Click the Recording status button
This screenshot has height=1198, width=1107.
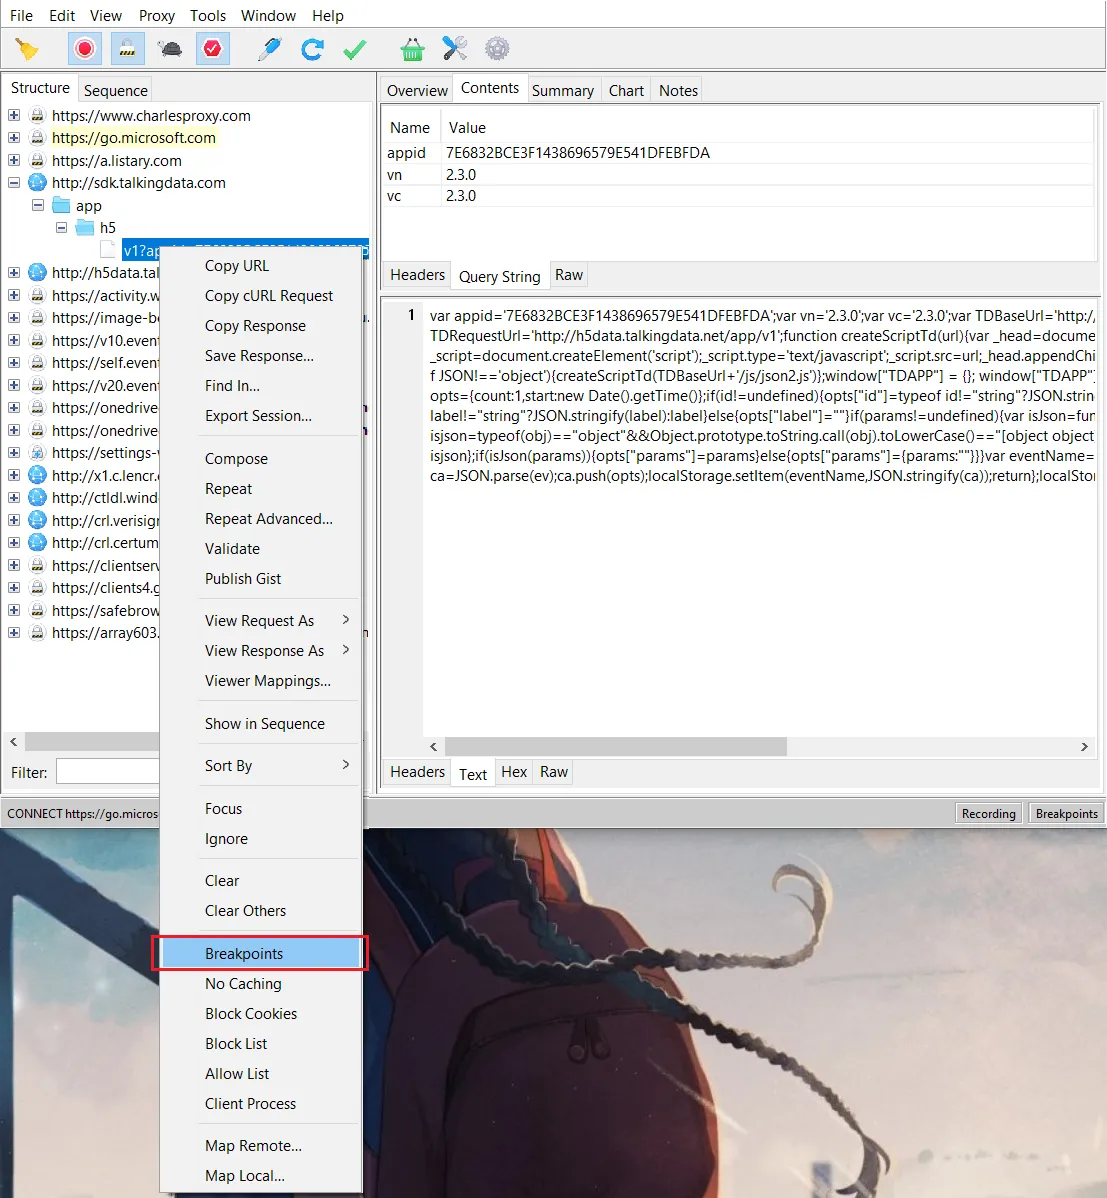click(x=989, y=814)
